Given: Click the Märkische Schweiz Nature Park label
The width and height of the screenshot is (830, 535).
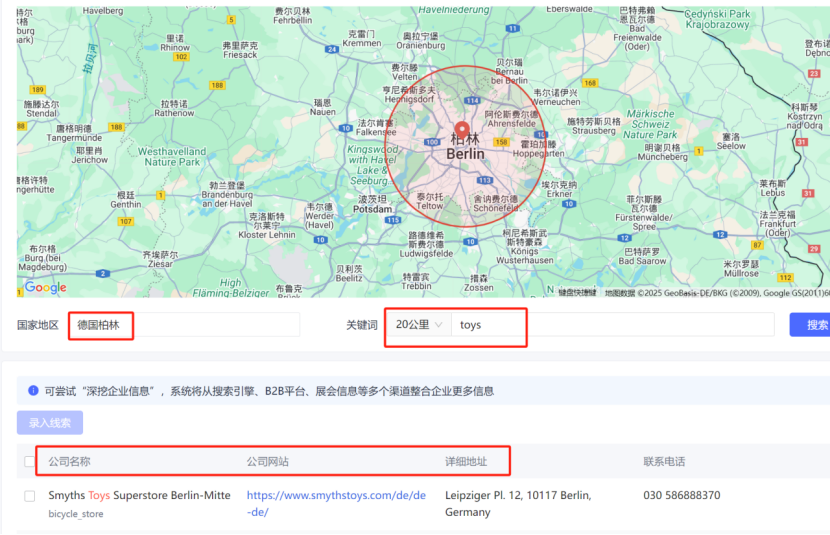Looking at the screenshot, I should (x=651, y=124).
